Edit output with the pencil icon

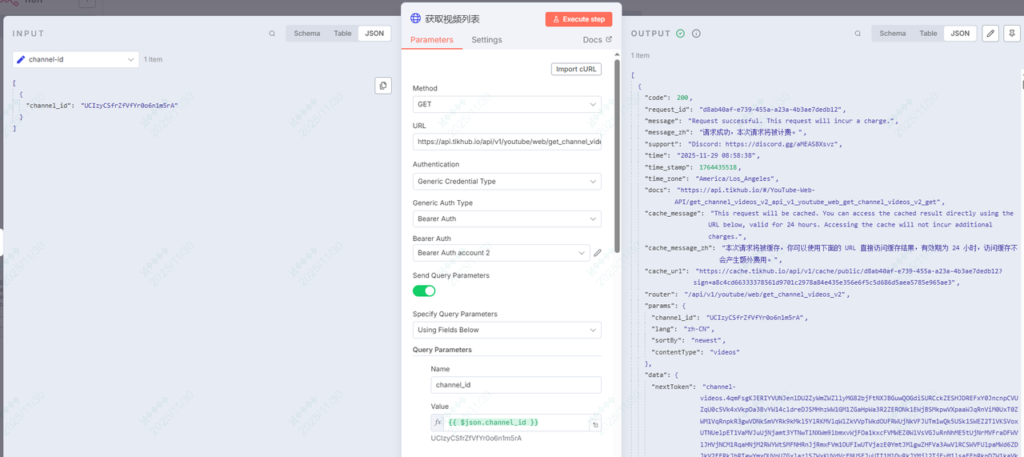(x=990, y=33)
